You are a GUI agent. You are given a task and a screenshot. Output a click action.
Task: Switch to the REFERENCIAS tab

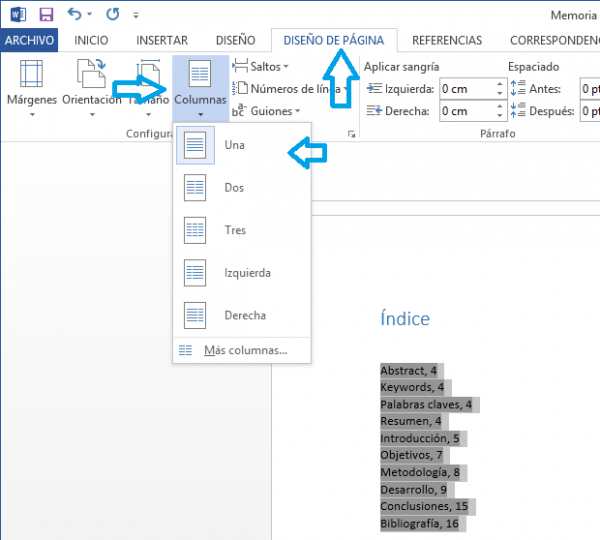pos(447,40)
